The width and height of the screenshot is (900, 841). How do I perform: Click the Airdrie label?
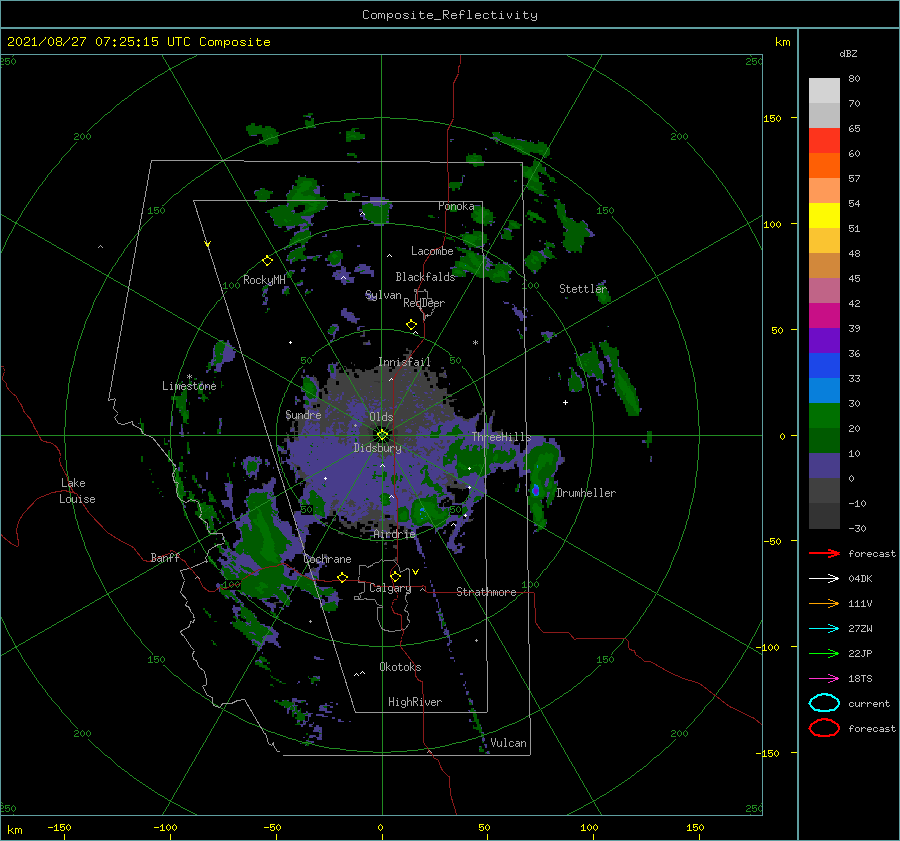394,534
